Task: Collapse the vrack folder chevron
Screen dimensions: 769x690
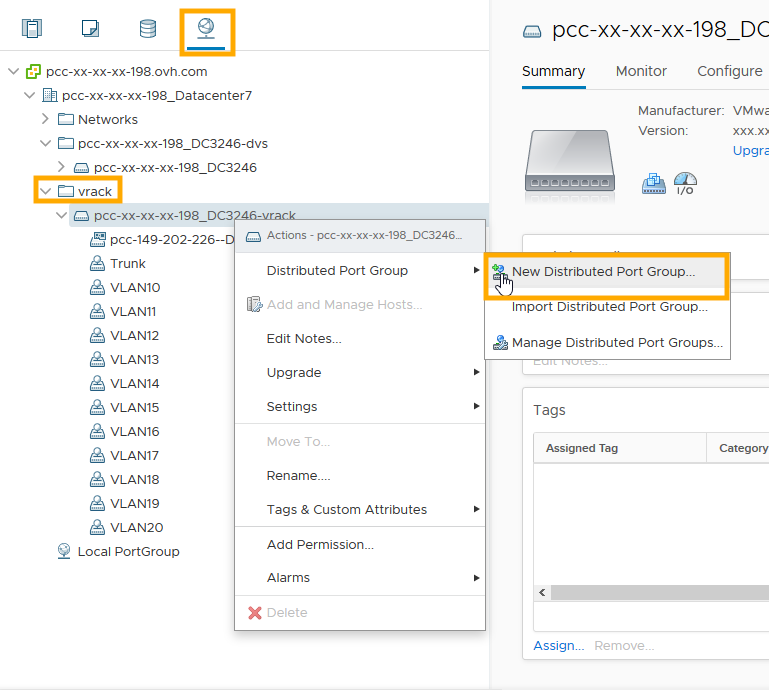Action: tap(46, 191)
